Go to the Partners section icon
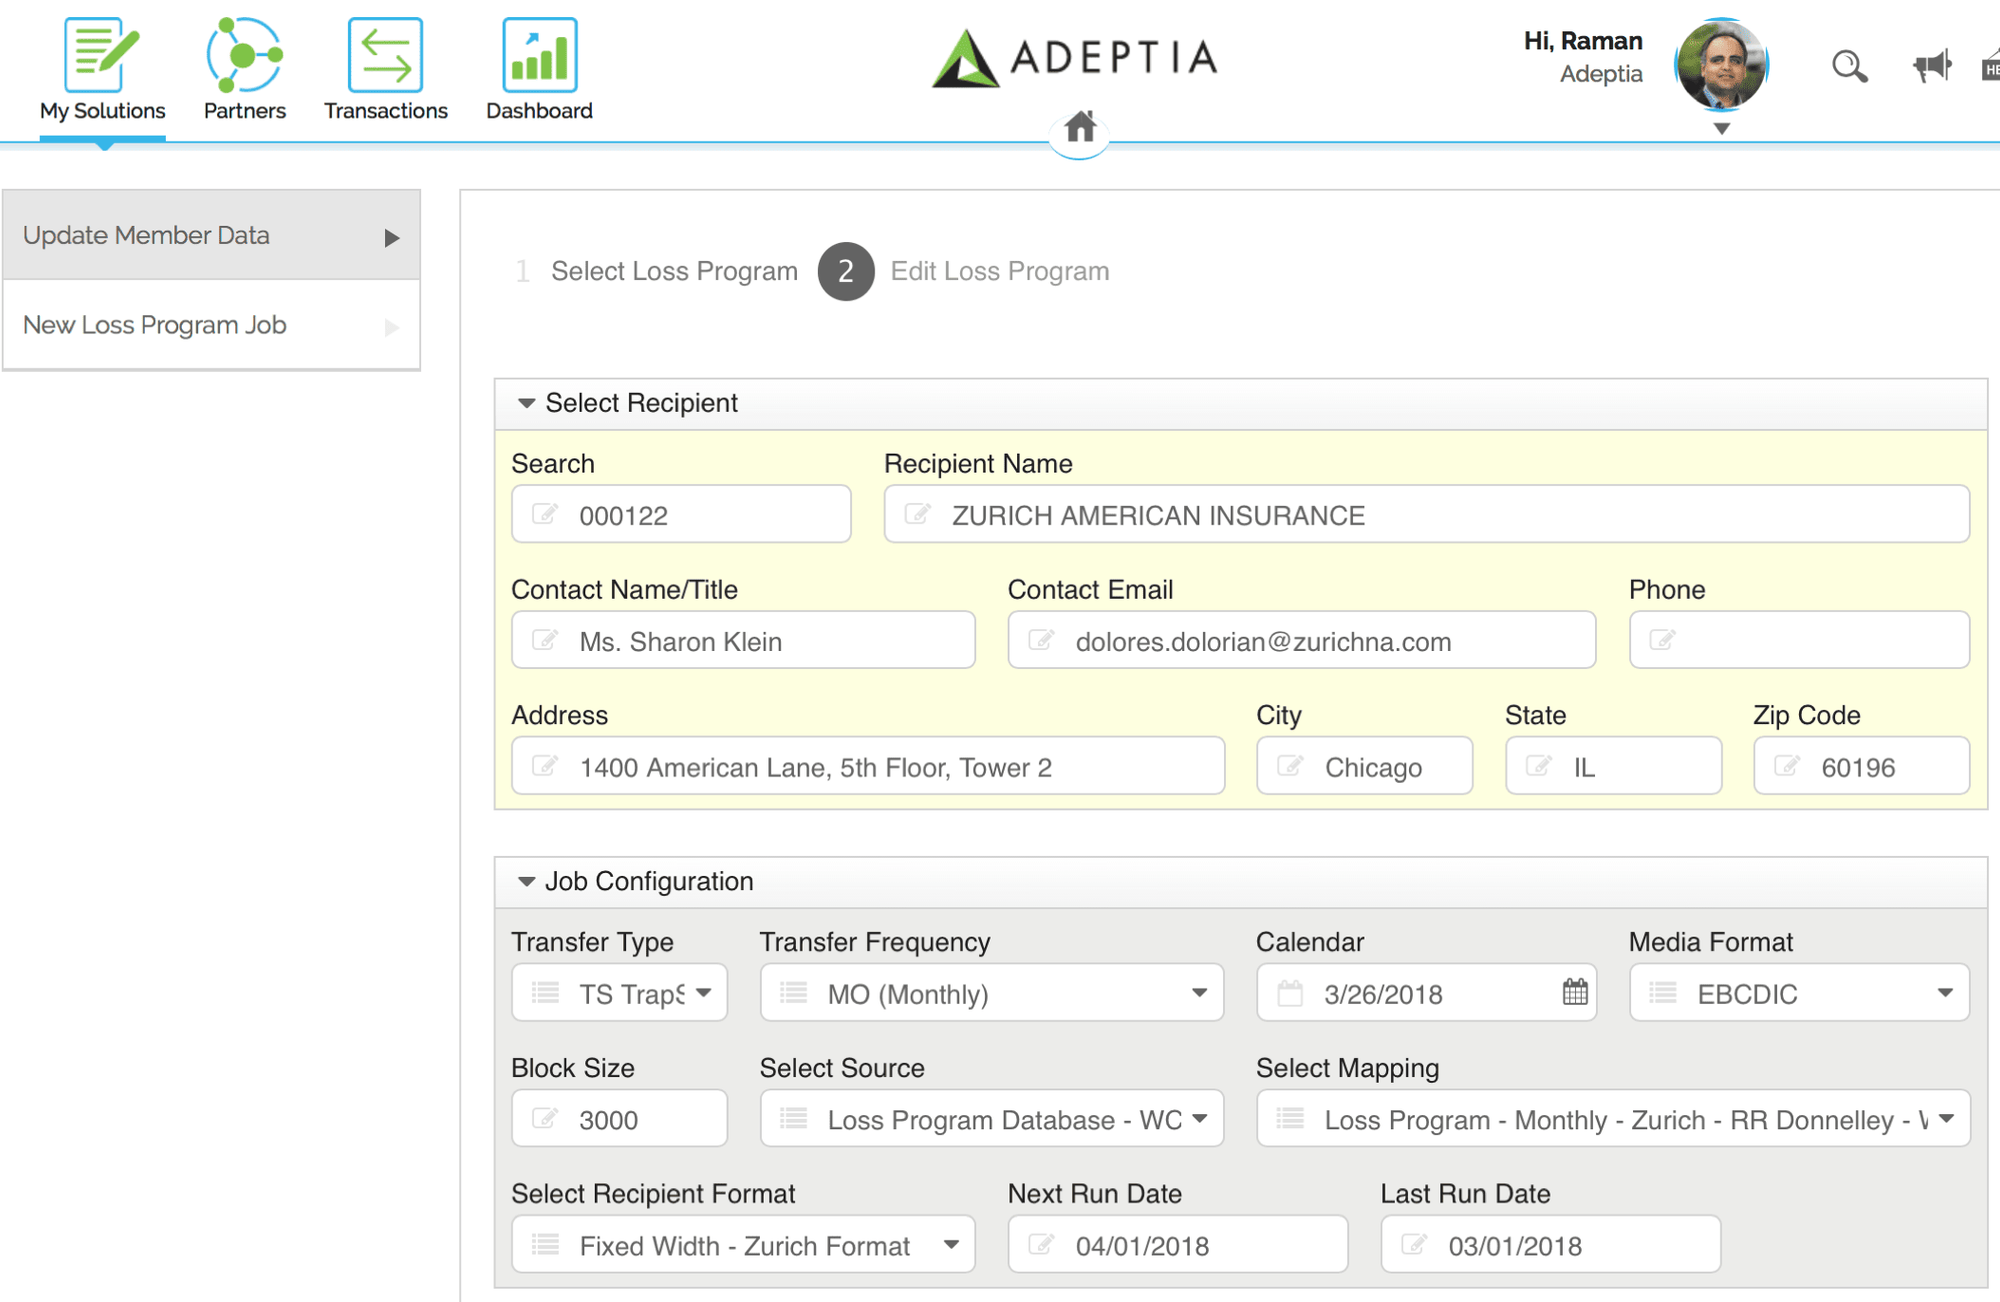The image size is (2000, 1302). (x=244, y=56)
